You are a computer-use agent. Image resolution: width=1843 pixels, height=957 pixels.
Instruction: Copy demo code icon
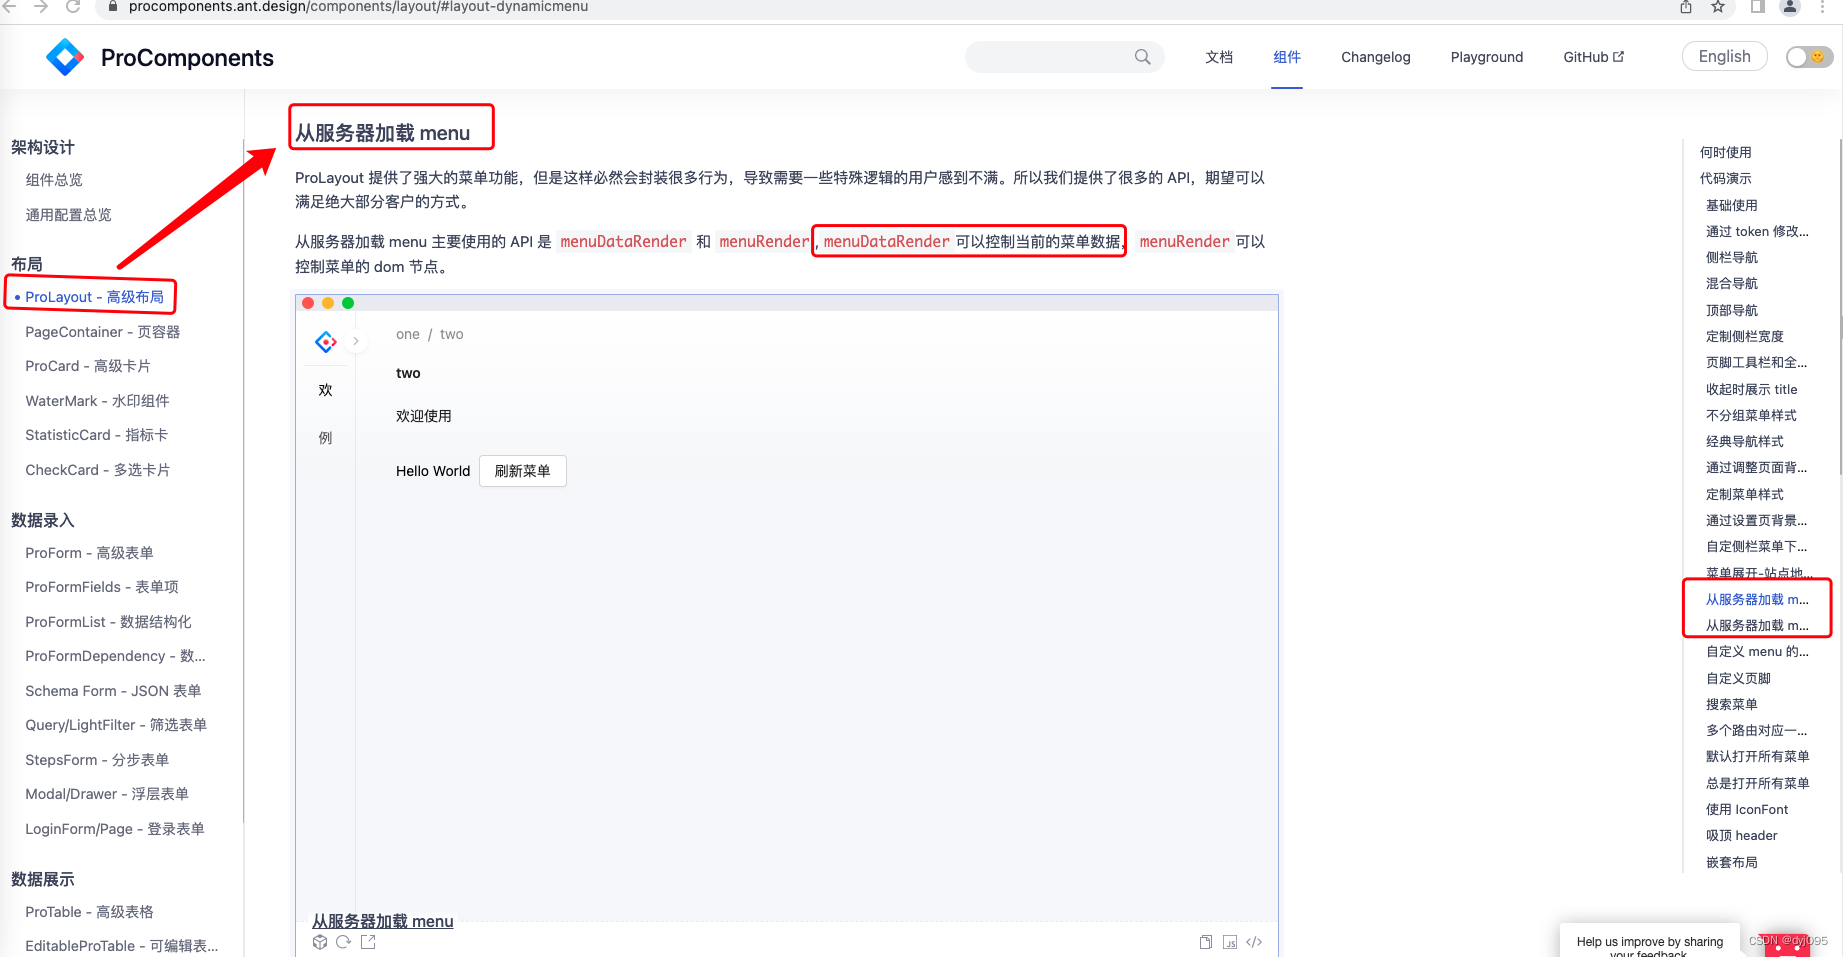1206,942
